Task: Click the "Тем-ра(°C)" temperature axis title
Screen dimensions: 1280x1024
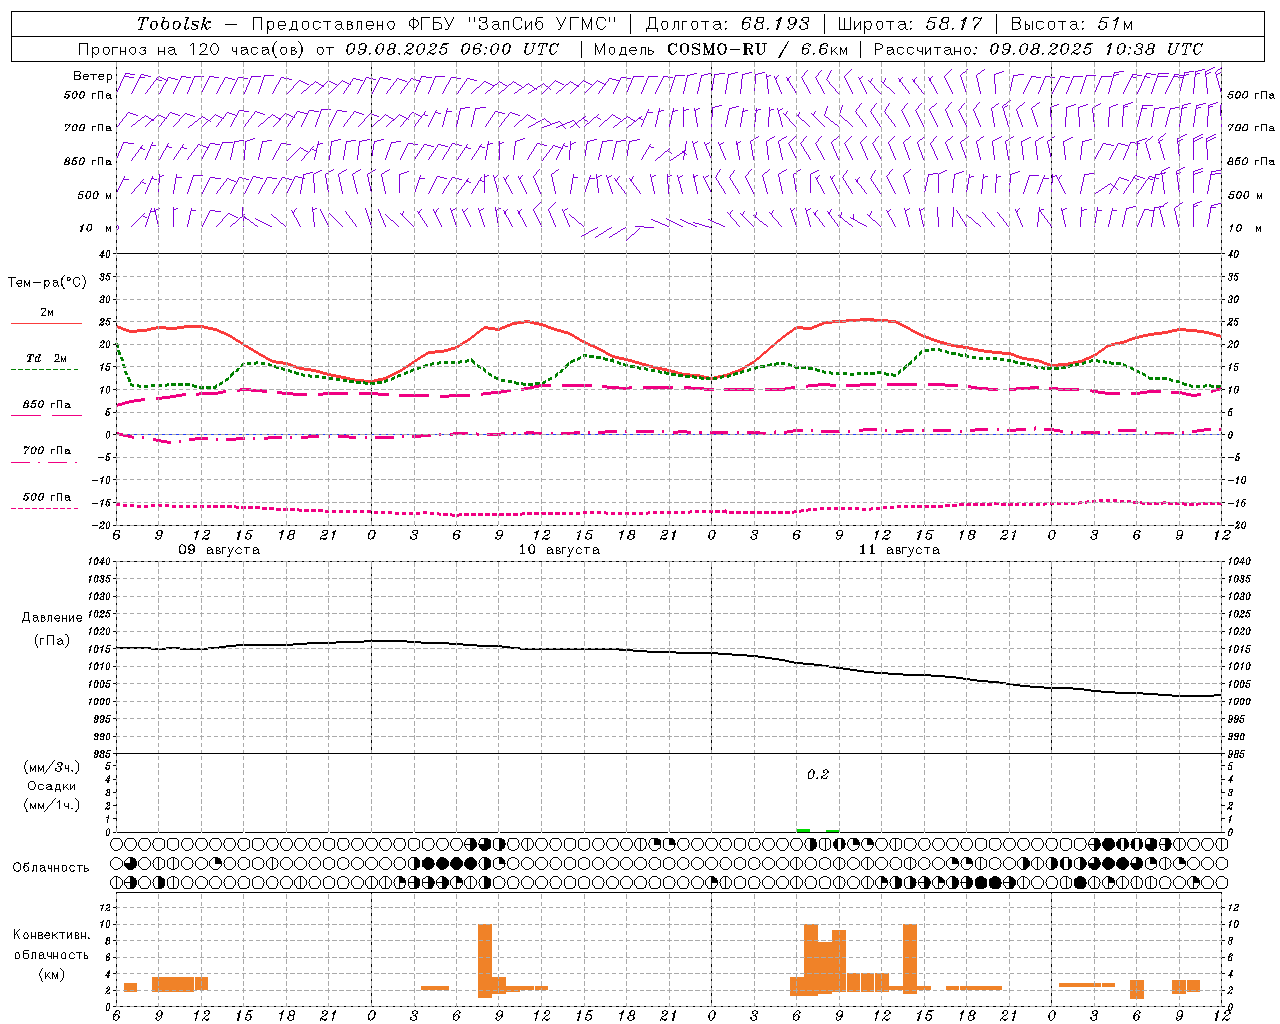Action: 47,283
